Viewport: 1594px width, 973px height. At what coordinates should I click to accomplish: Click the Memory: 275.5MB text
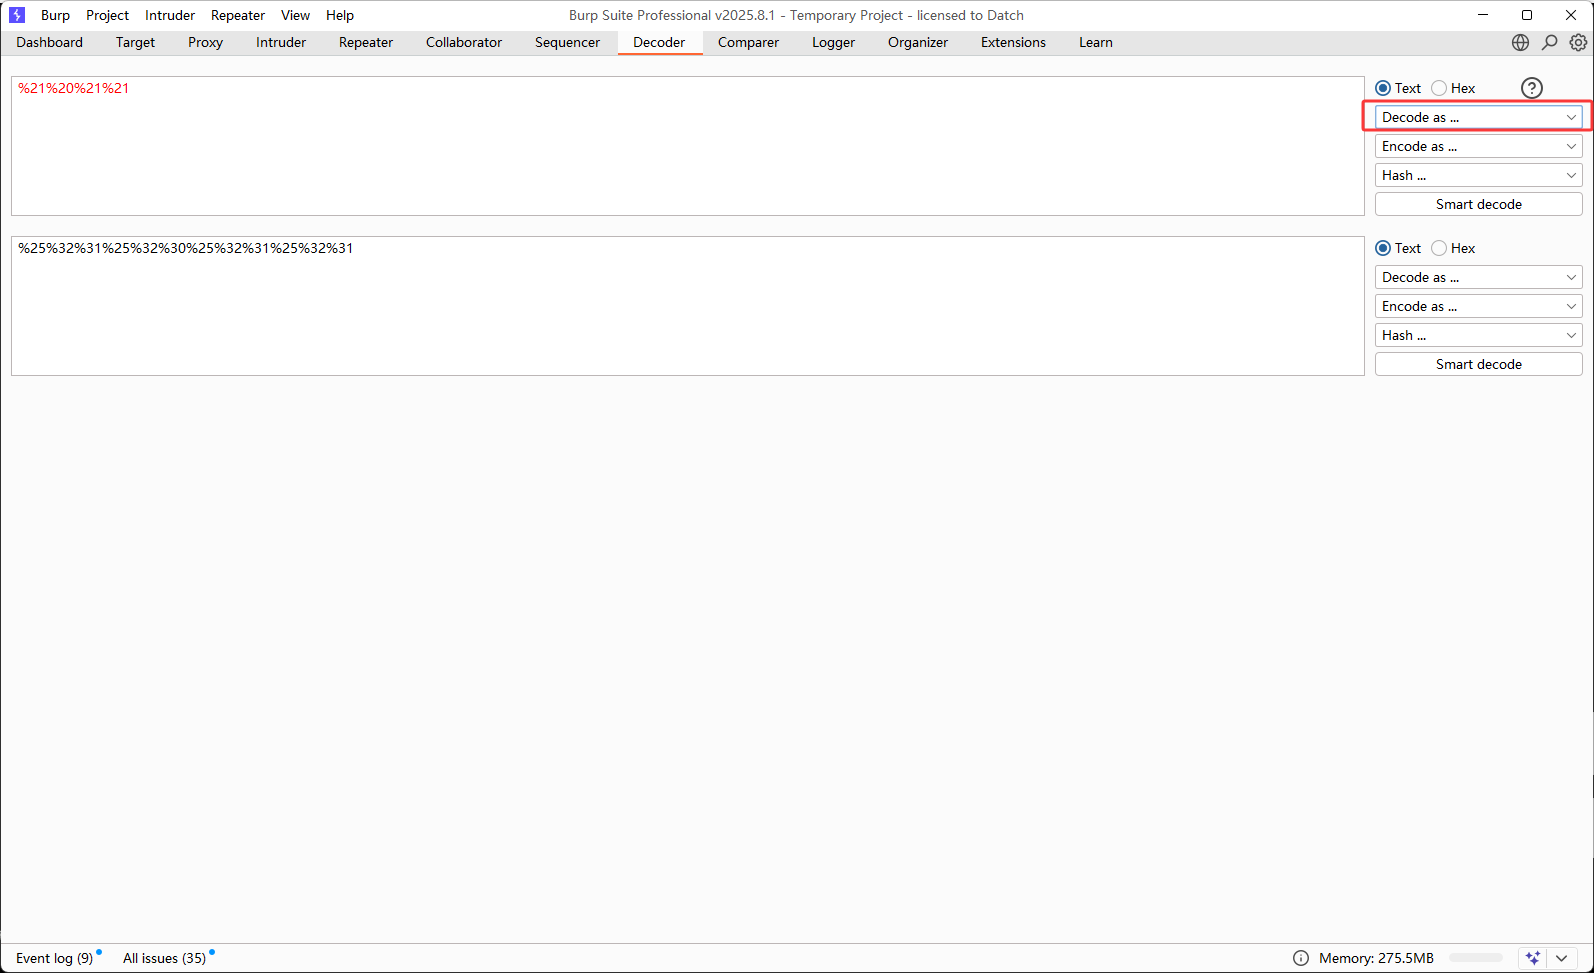pos(1376,958)
